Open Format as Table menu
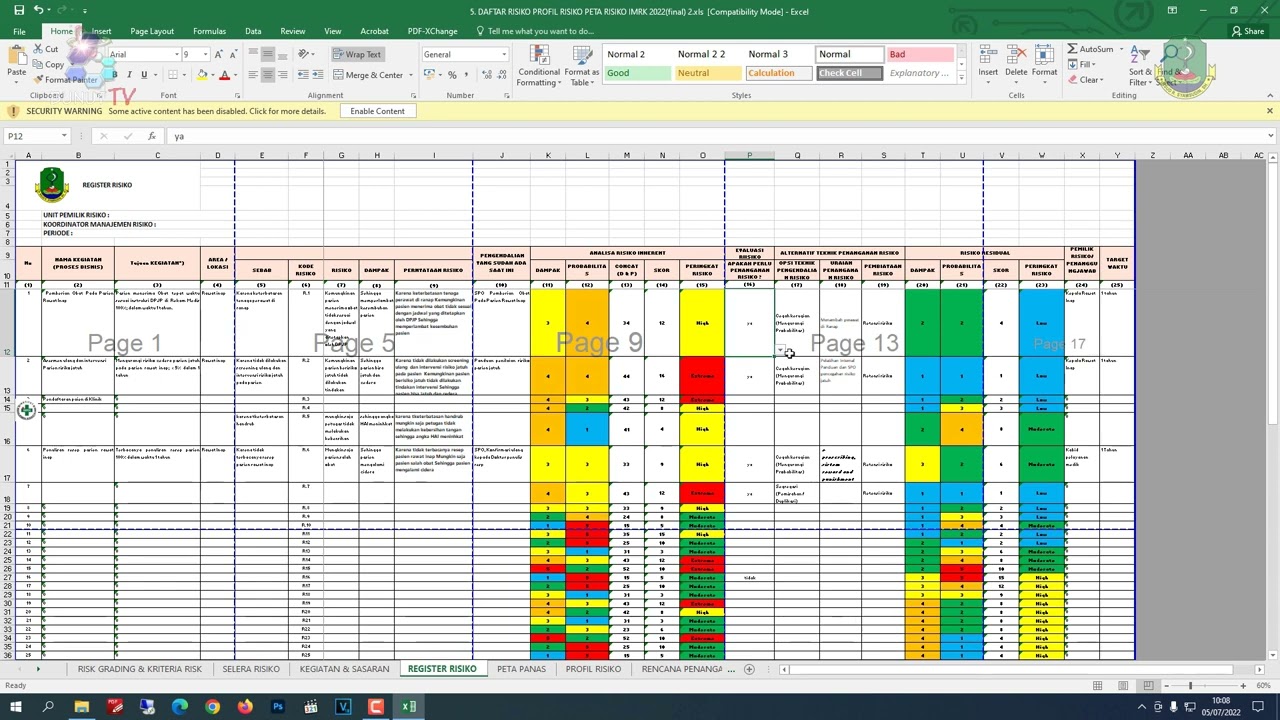Screen dimensions: 1280x720 click(582, 66)
